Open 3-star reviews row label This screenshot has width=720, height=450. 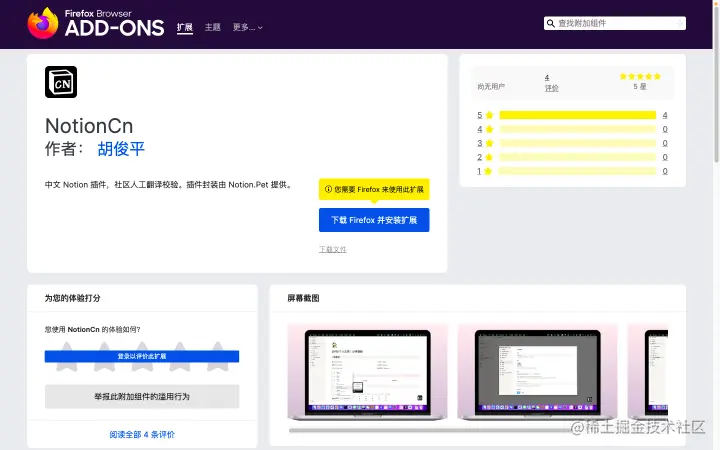click(x=485, y=143)
